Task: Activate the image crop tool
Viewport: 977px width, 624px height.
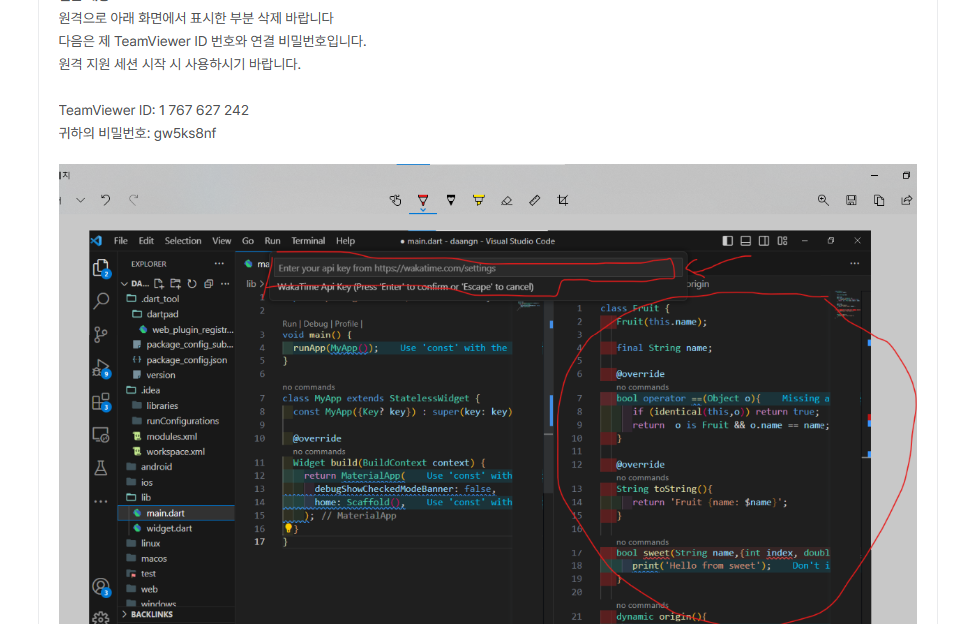Action: click(x=563, y=200)
